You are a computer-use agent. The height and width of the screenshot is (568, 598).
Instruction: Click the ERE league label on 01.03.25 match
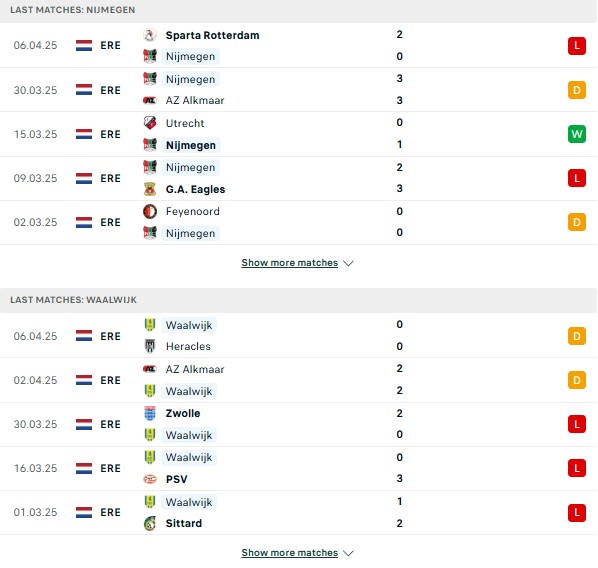110,512
